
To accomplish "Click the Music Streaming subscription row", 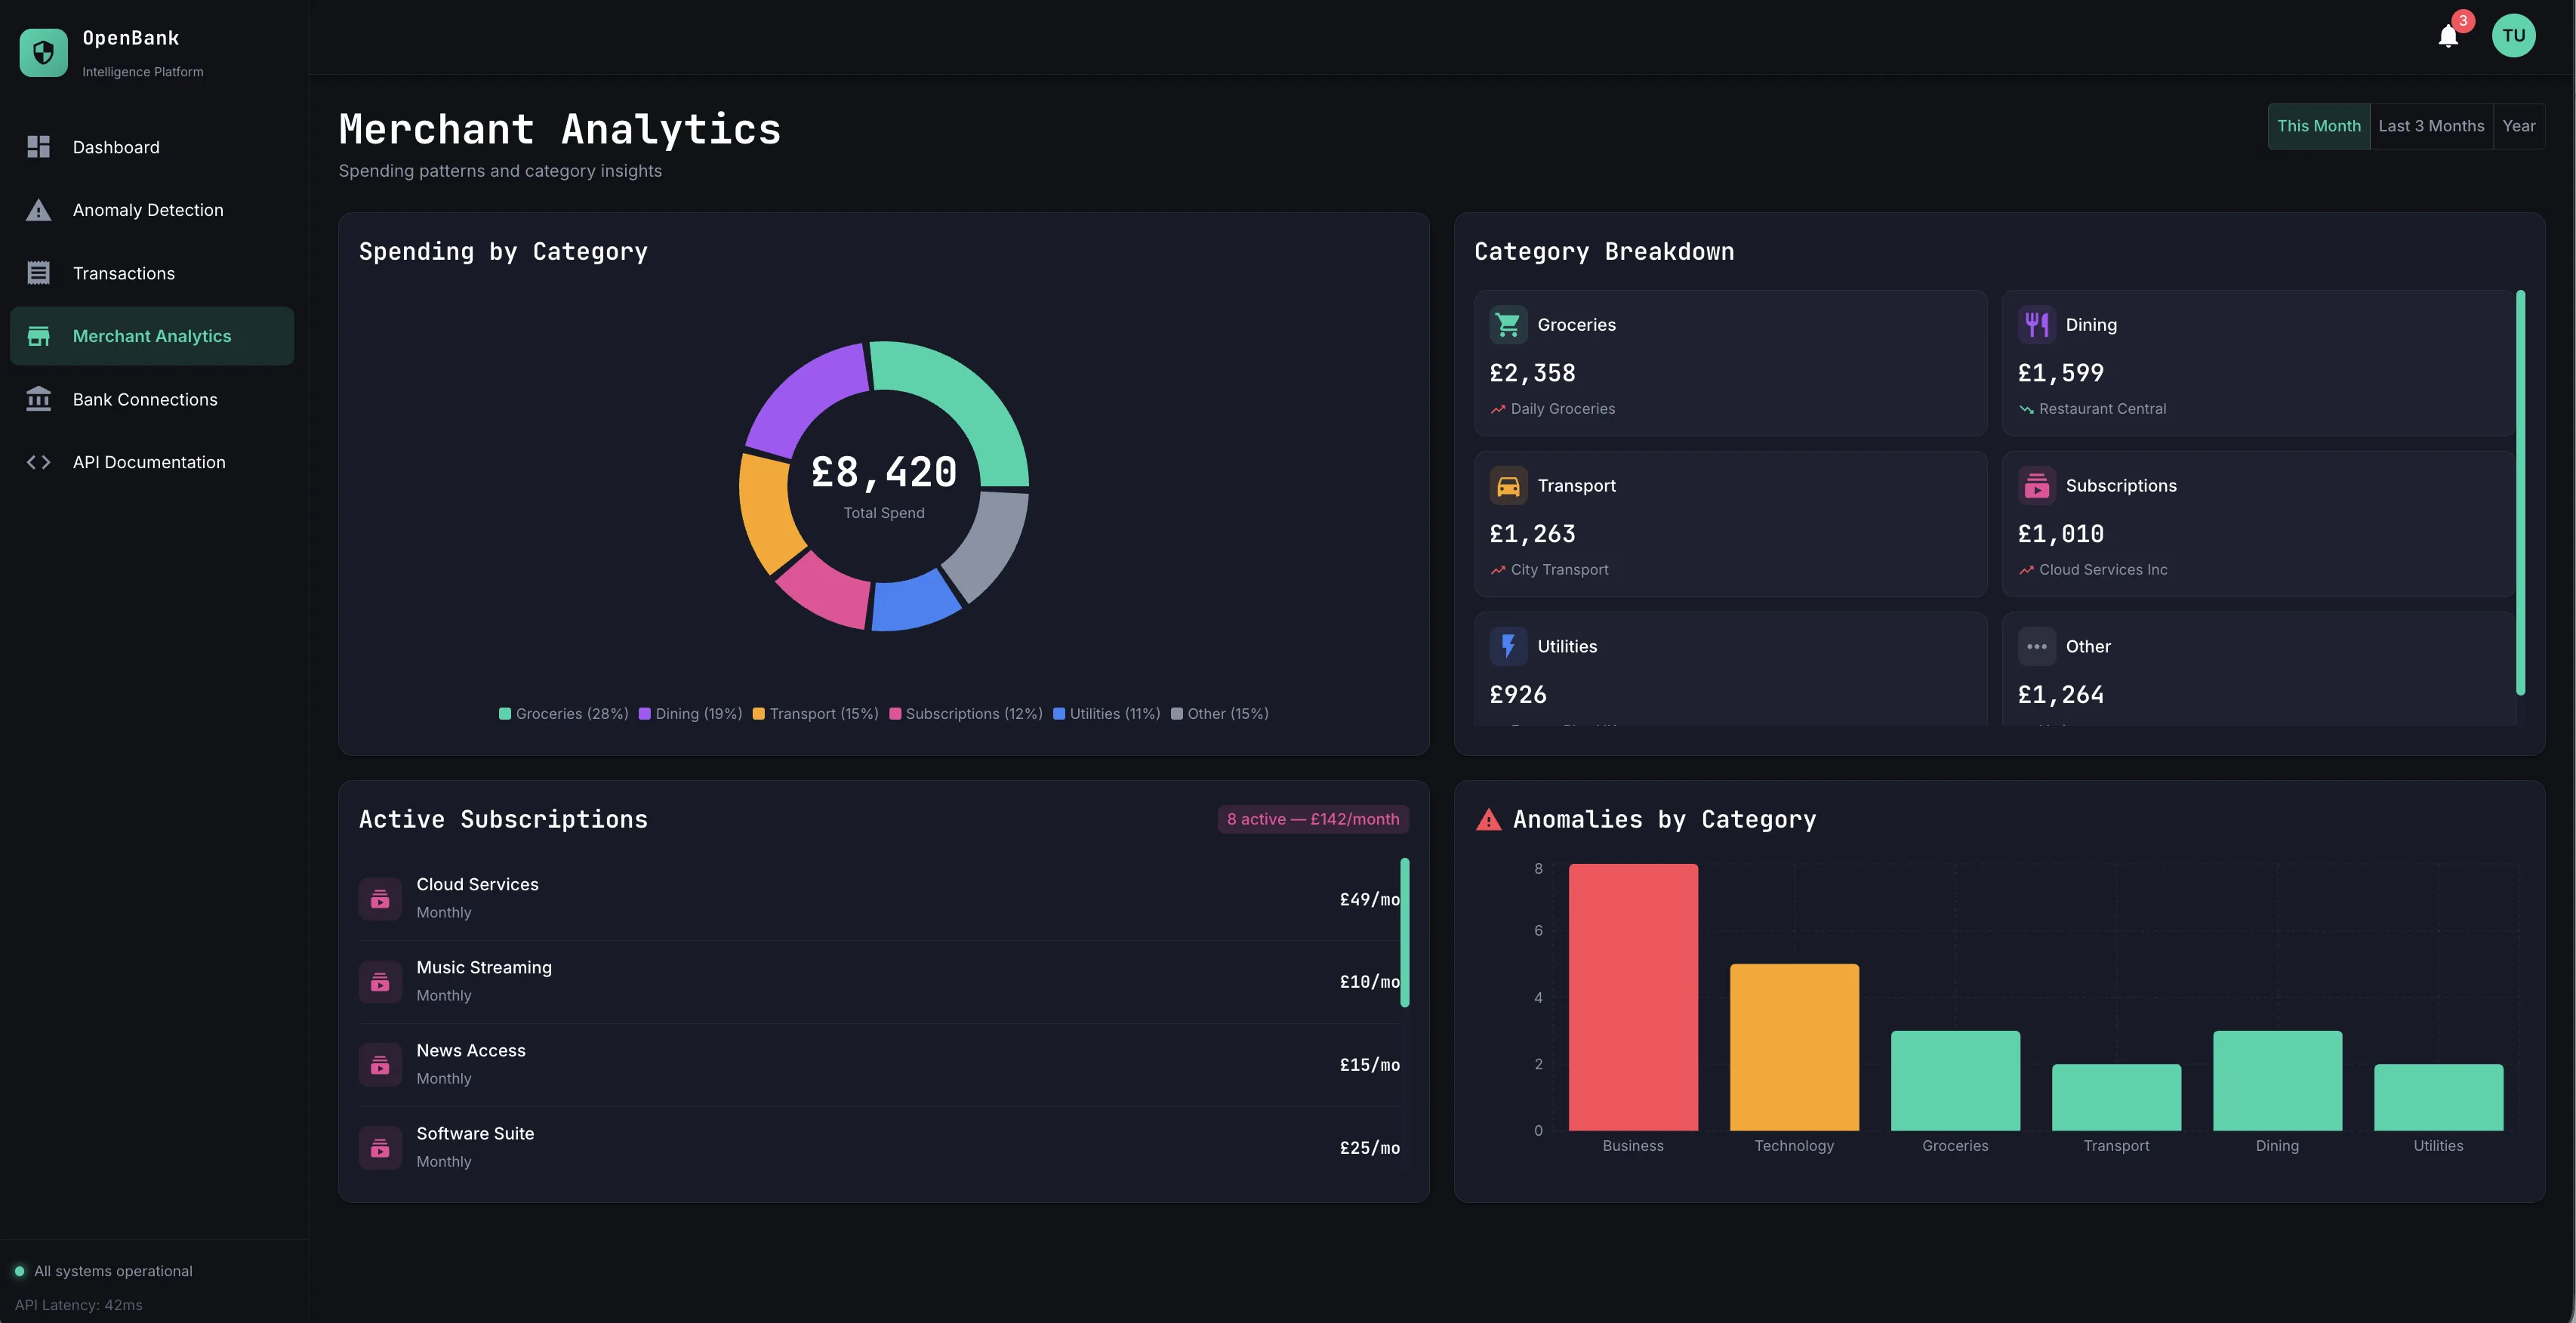I will tap(879, 982).
